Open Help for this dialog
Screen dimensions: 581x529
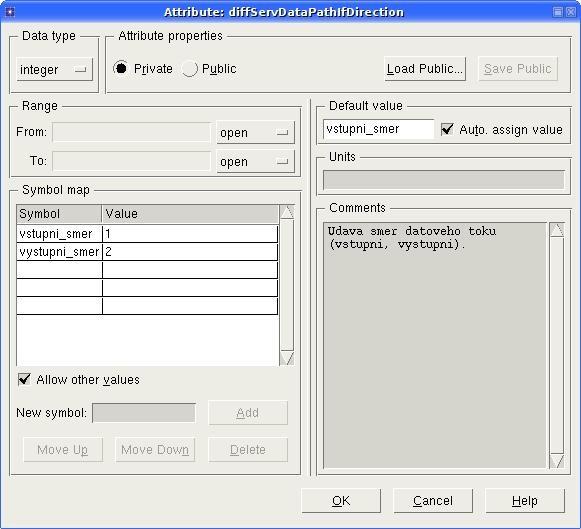525,501
